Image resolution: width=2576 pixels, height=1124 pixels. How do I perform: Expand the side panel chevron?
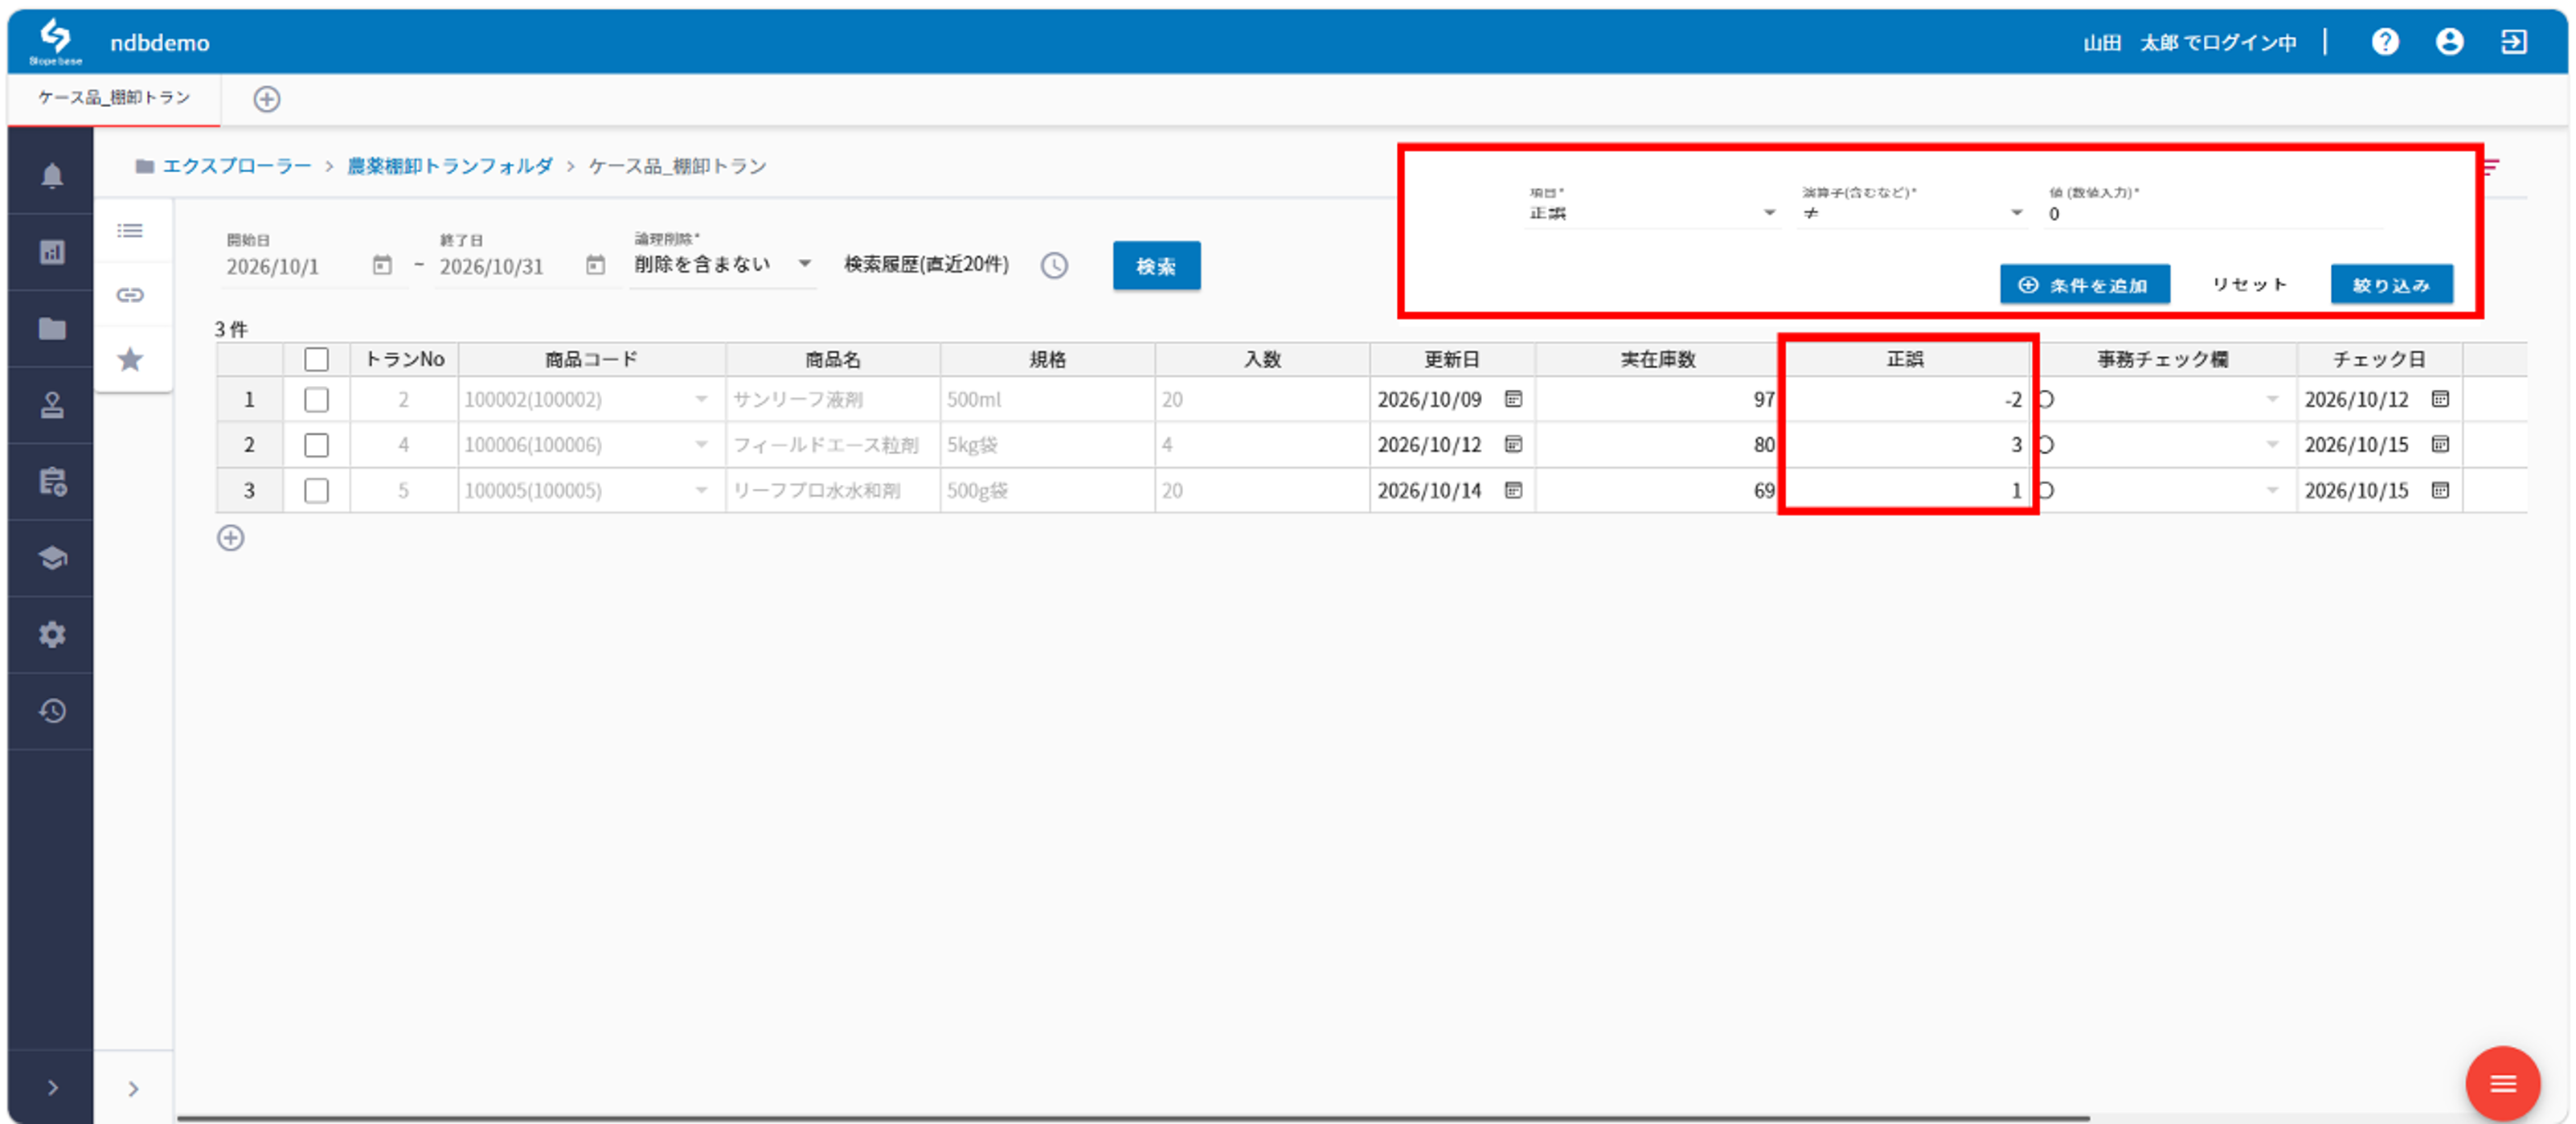(x=133, y=1089)
